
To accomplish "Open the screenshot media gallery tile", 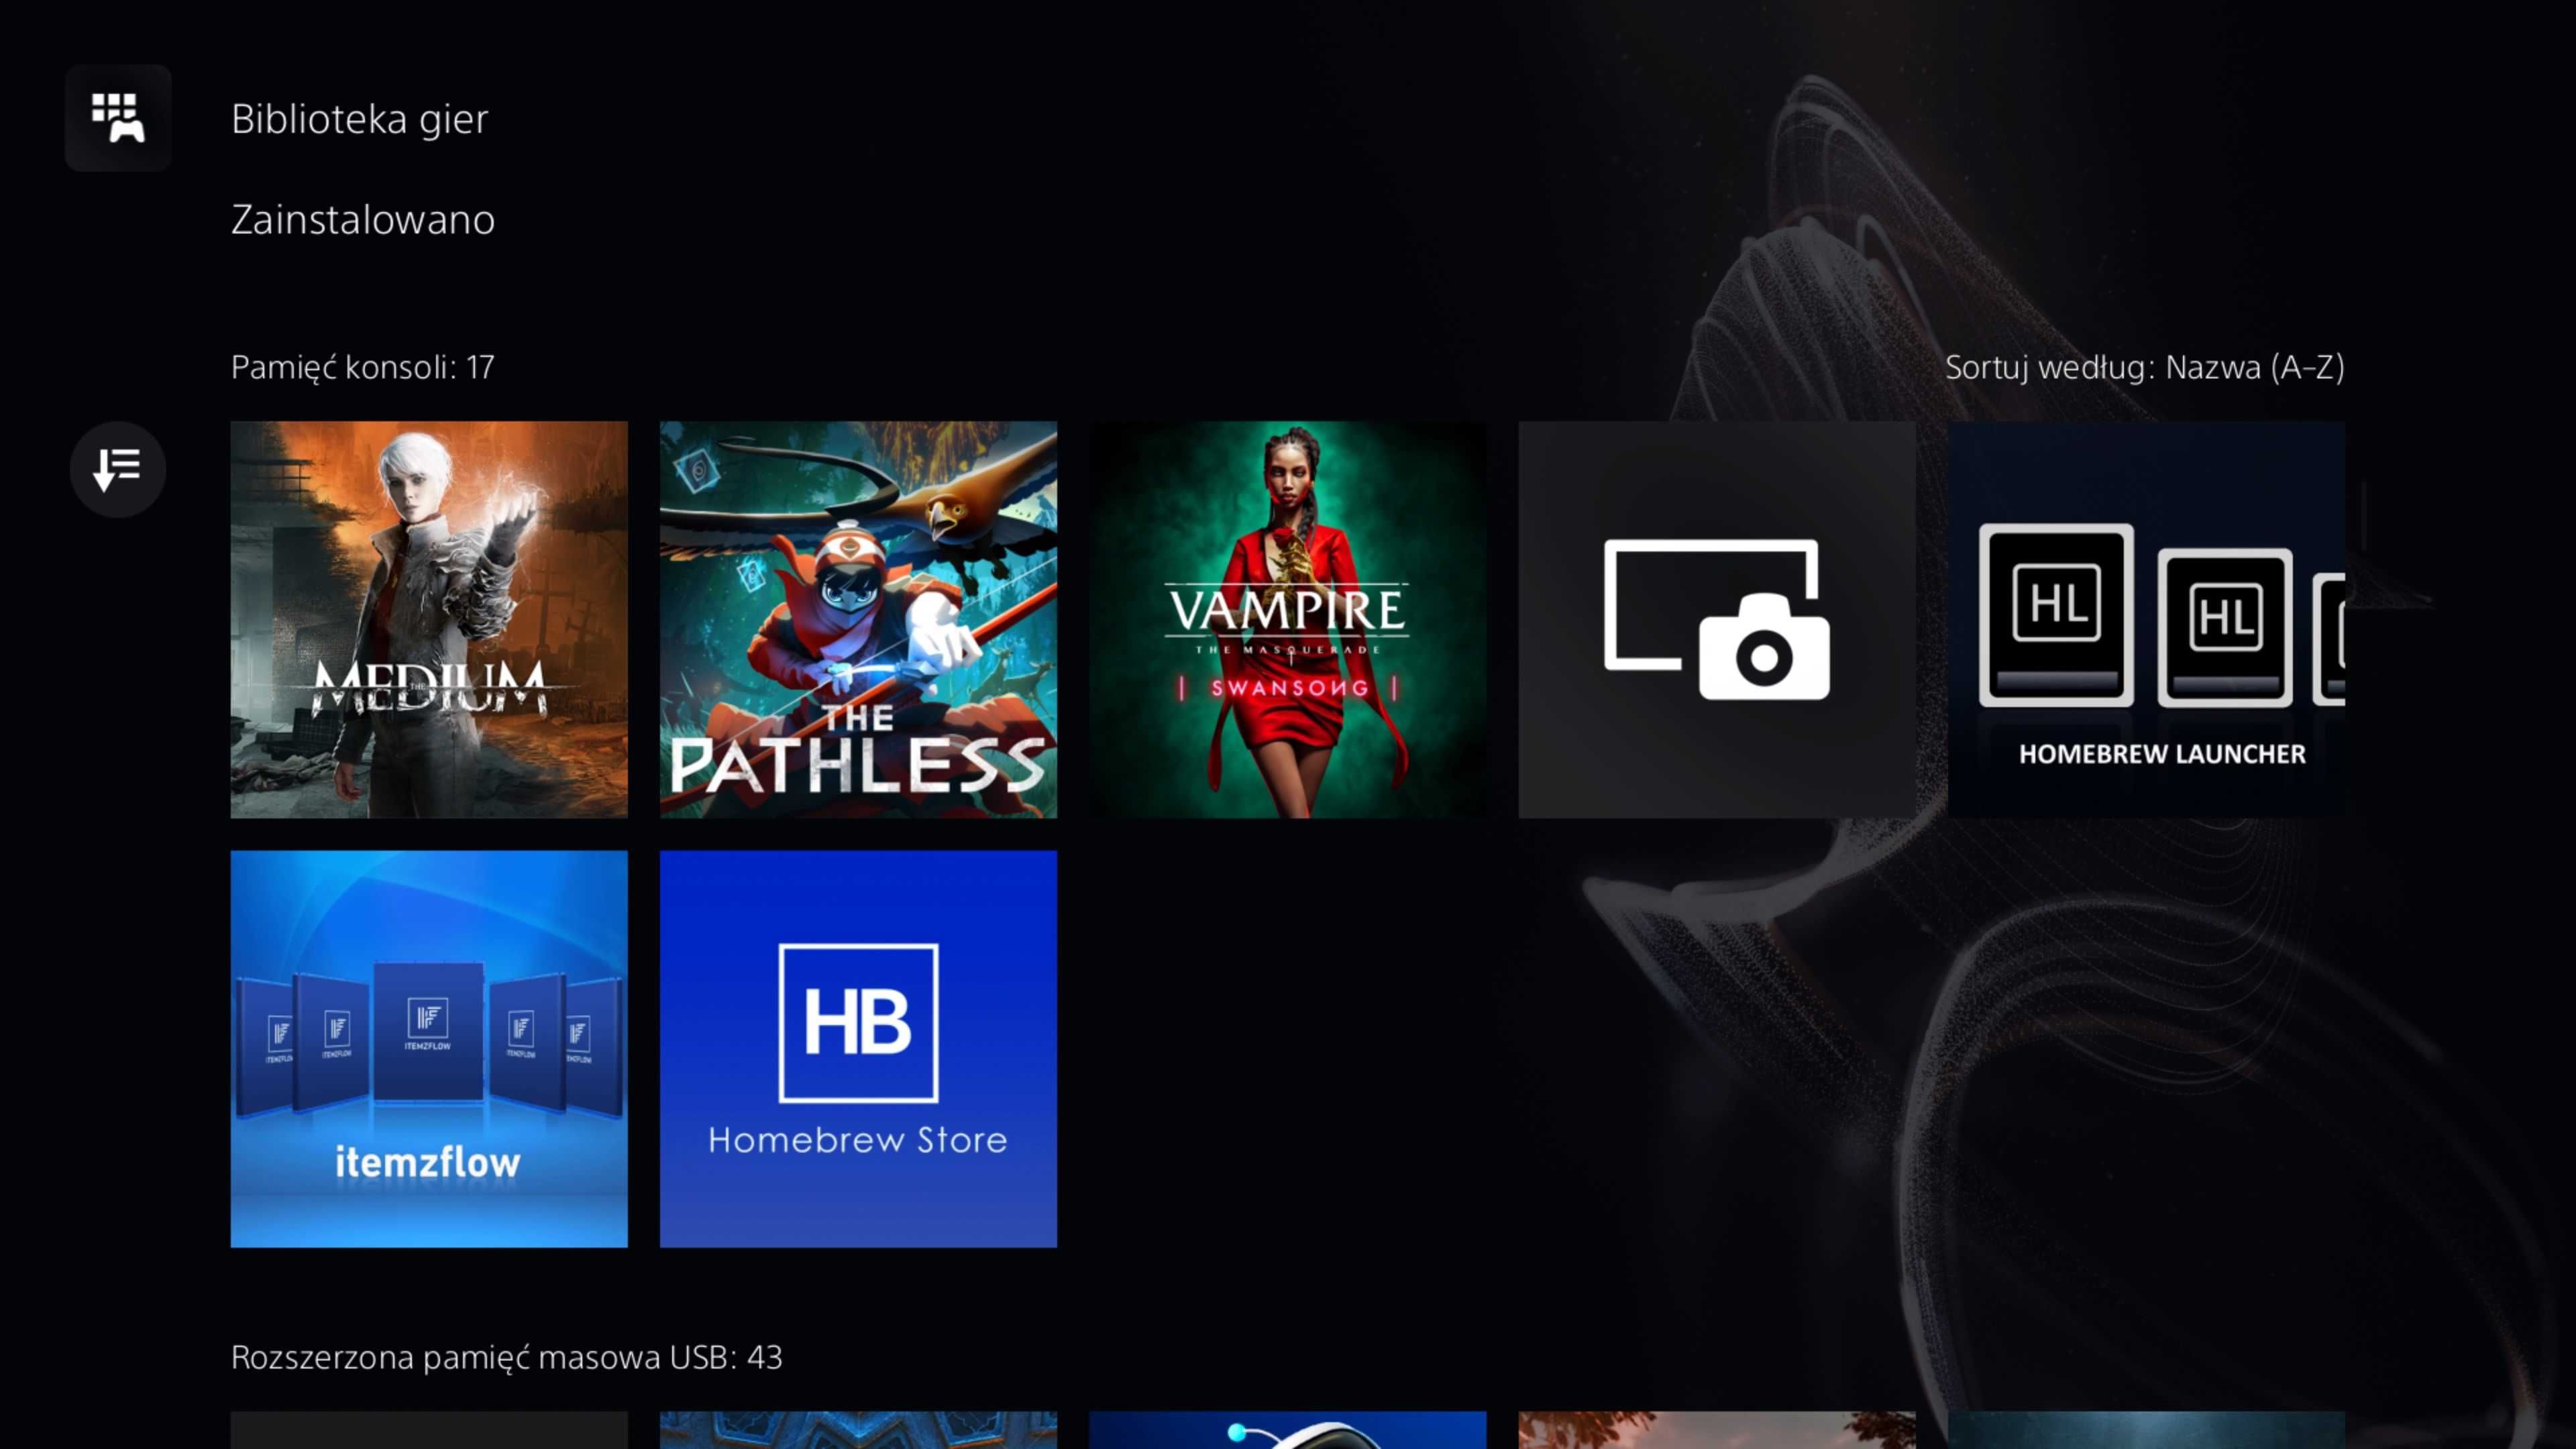I will click(1716, 619).
